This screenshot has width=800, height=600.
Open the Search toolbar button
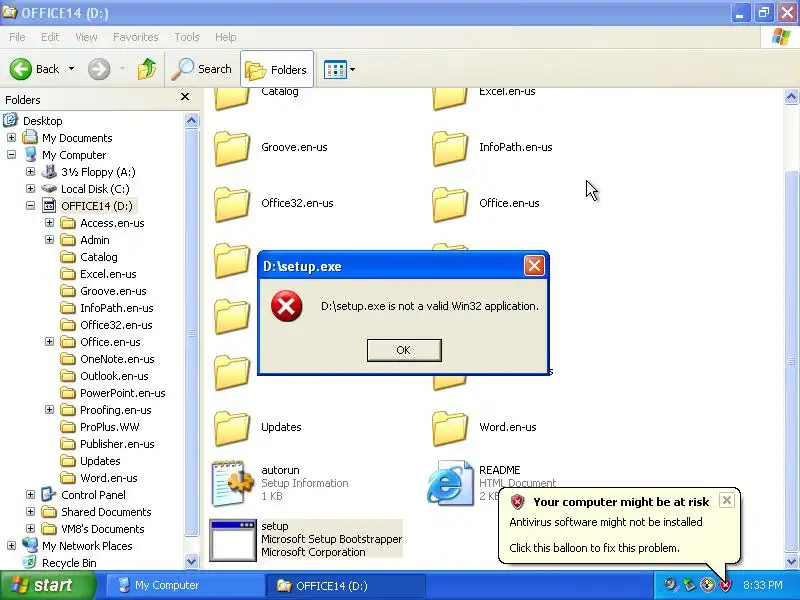[202, 69]
